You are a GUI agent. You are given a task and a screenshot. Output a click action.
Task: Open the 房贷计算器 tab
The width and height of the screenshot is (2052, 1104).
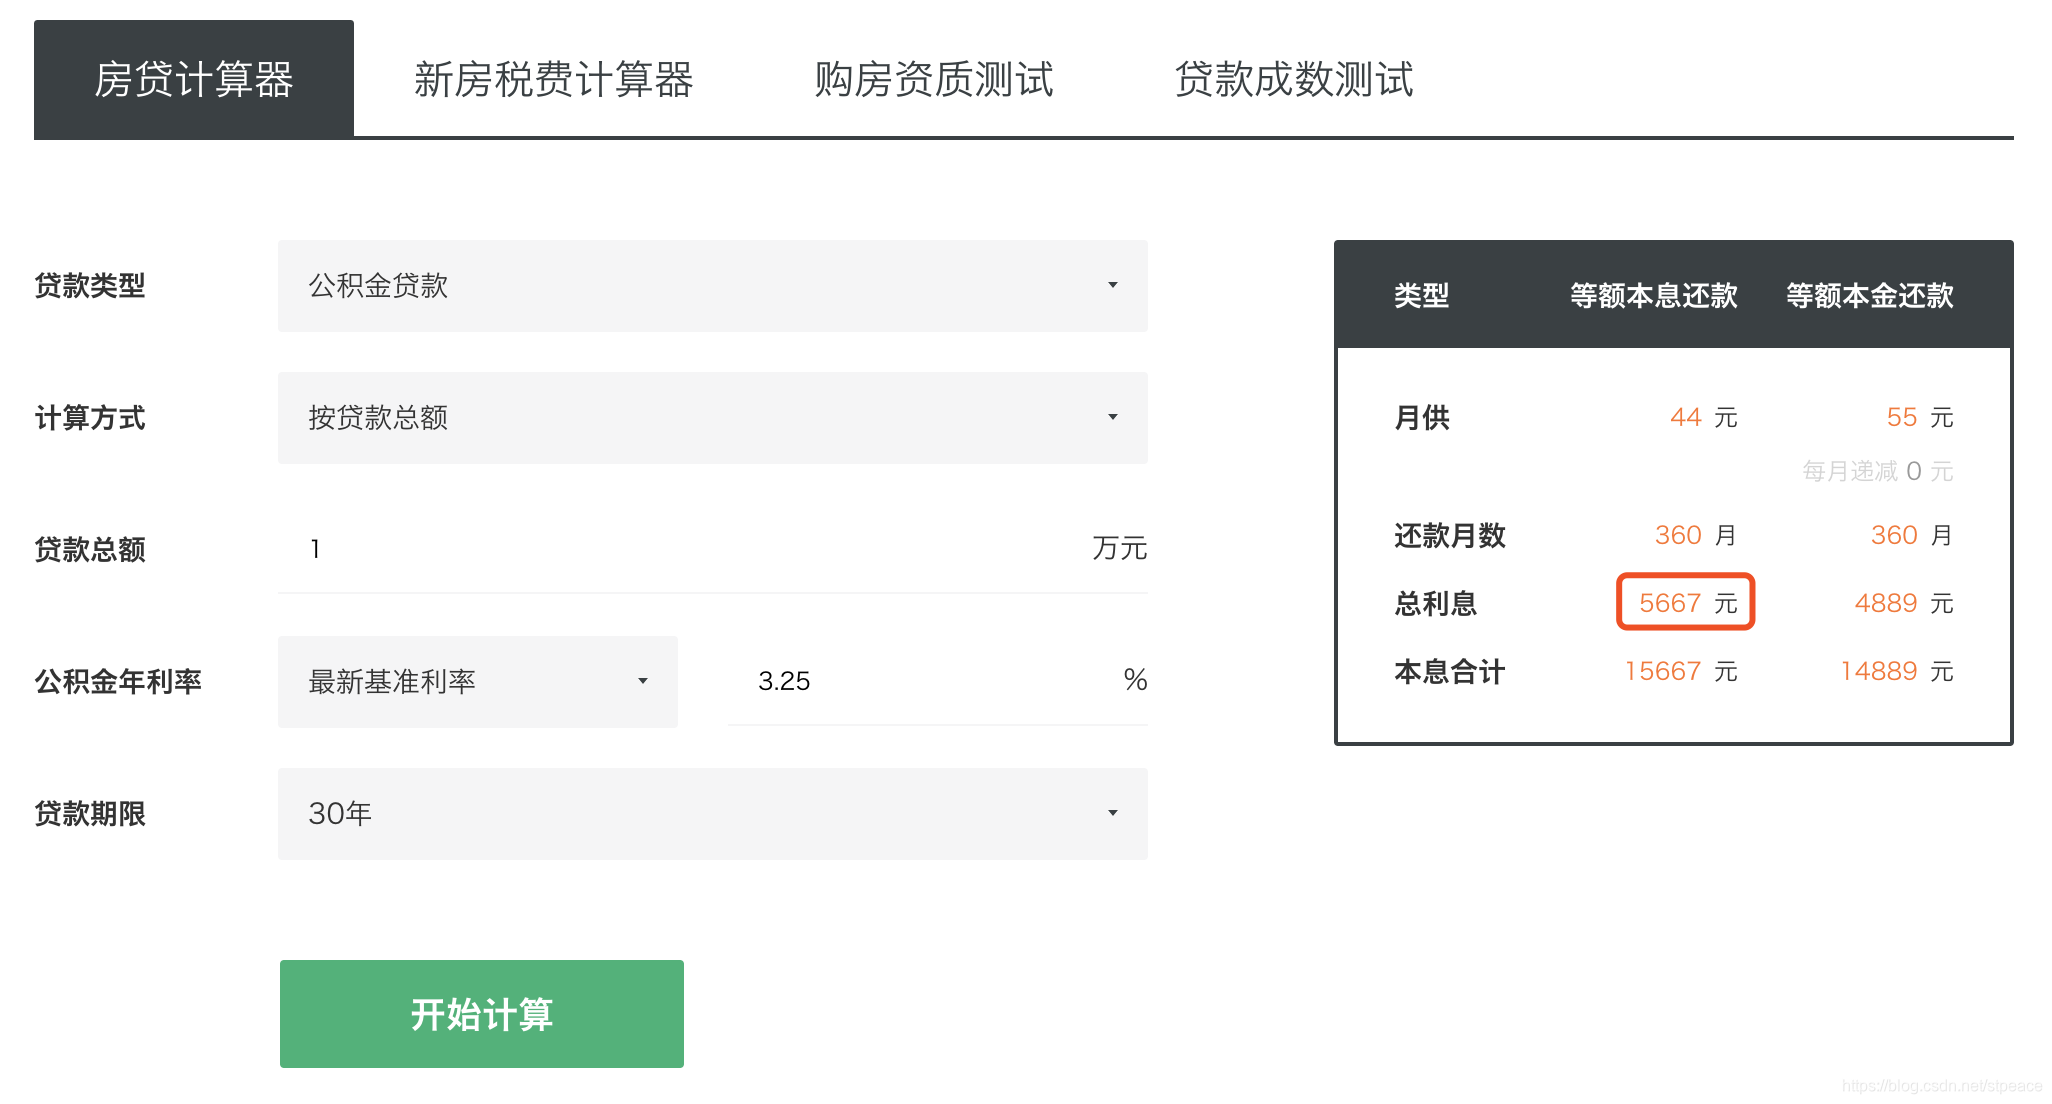(193, 79)
